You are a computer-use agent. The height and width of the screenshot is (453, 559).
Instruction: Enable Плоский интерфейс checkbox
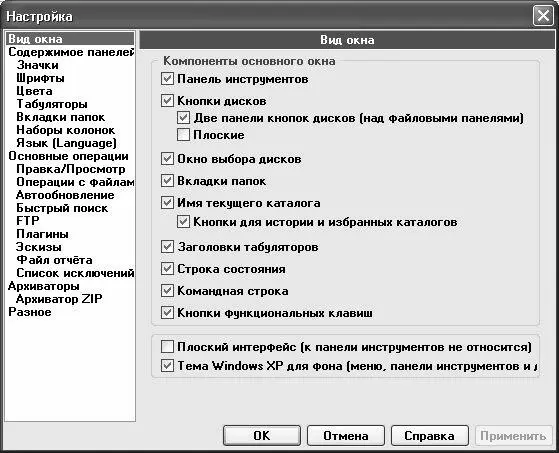coord(167,346)
